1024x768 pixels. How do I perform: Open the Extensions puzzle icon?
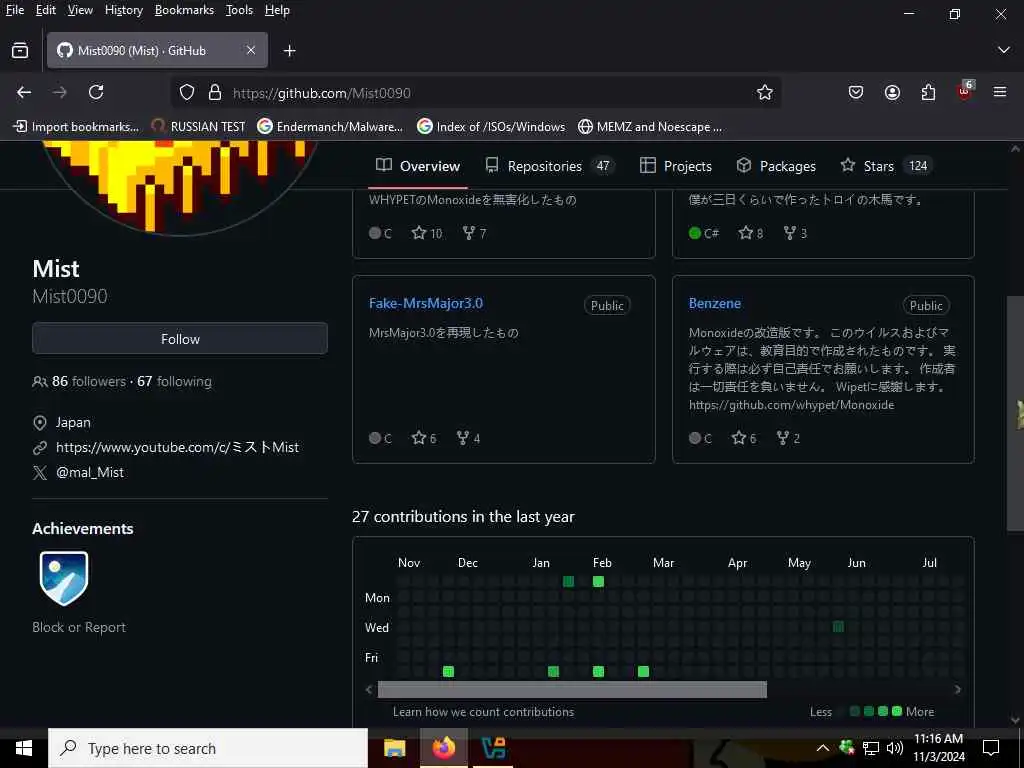[x=928, y=93]
